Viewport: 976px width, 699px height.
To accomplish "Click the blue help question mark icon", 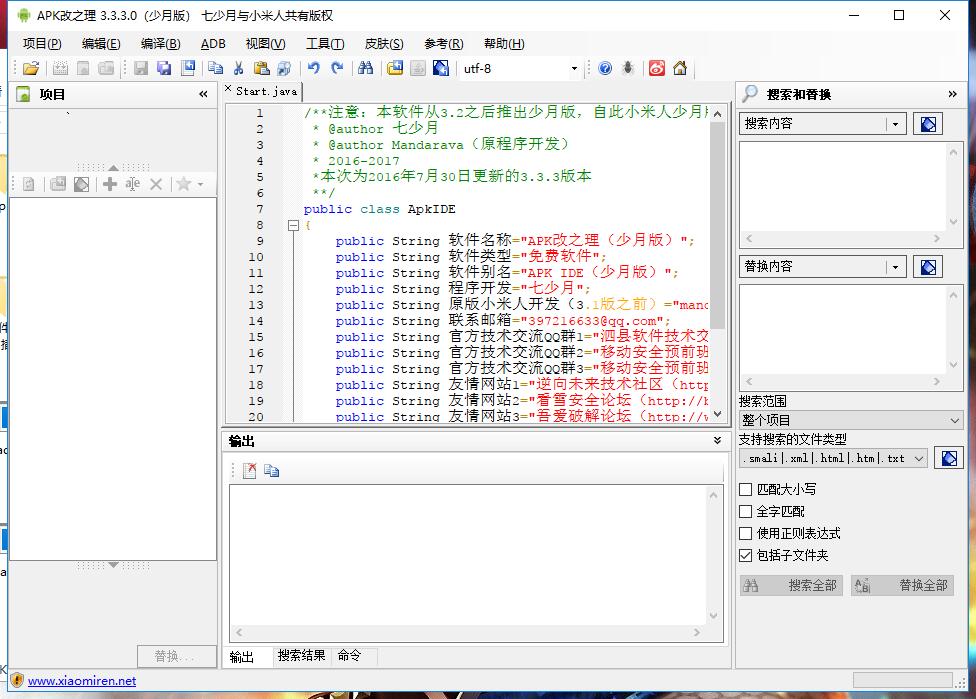I will tap(605, 68).
